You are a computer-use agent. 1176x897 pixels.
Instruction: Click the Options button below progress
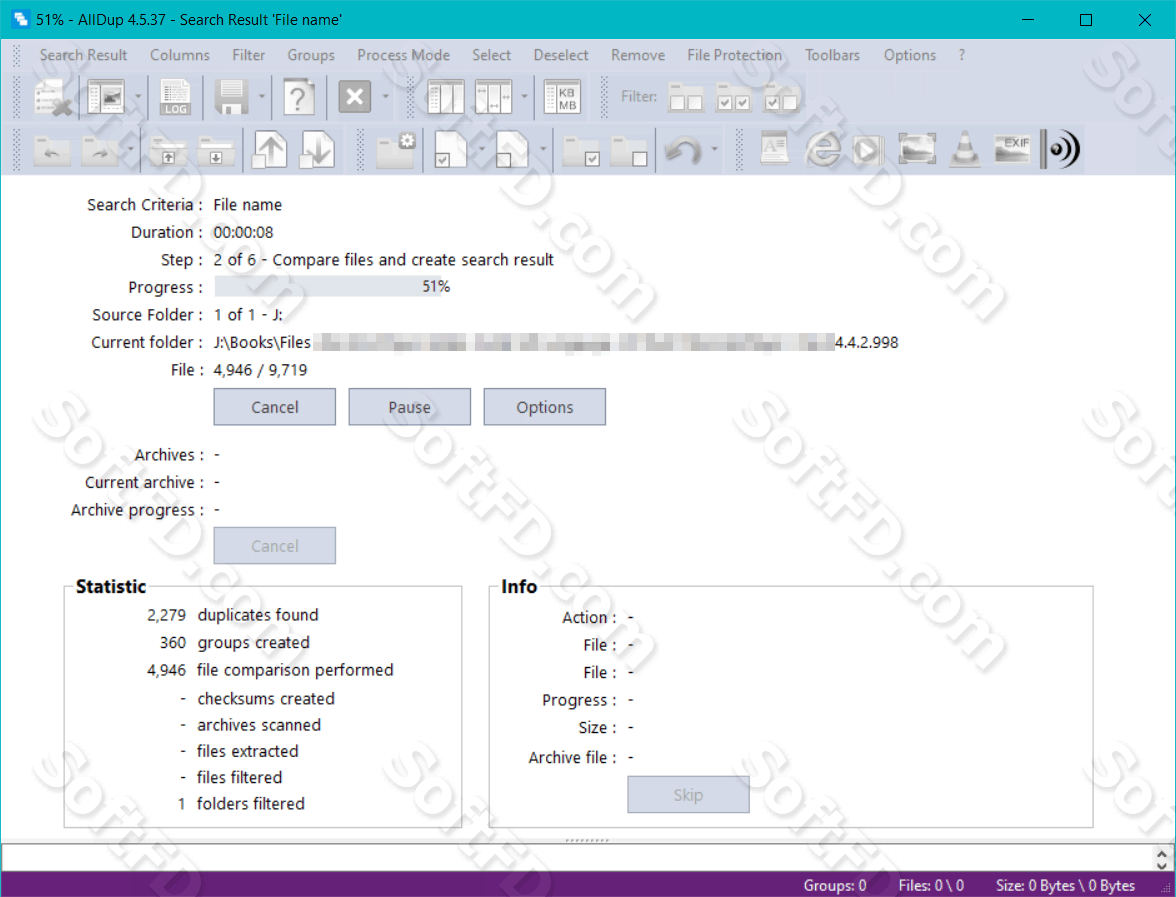544,406
